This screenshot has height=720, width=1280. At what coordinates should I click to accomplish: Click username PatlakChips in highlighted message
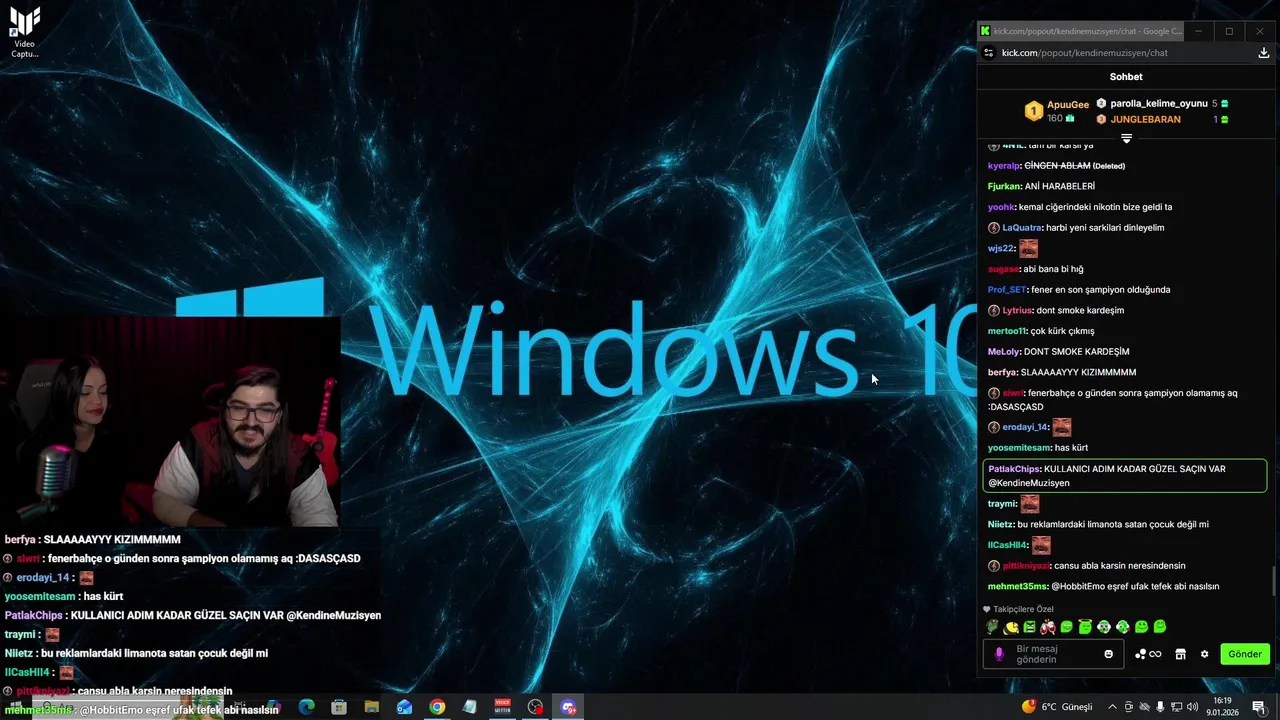[x=1014, y=469]
